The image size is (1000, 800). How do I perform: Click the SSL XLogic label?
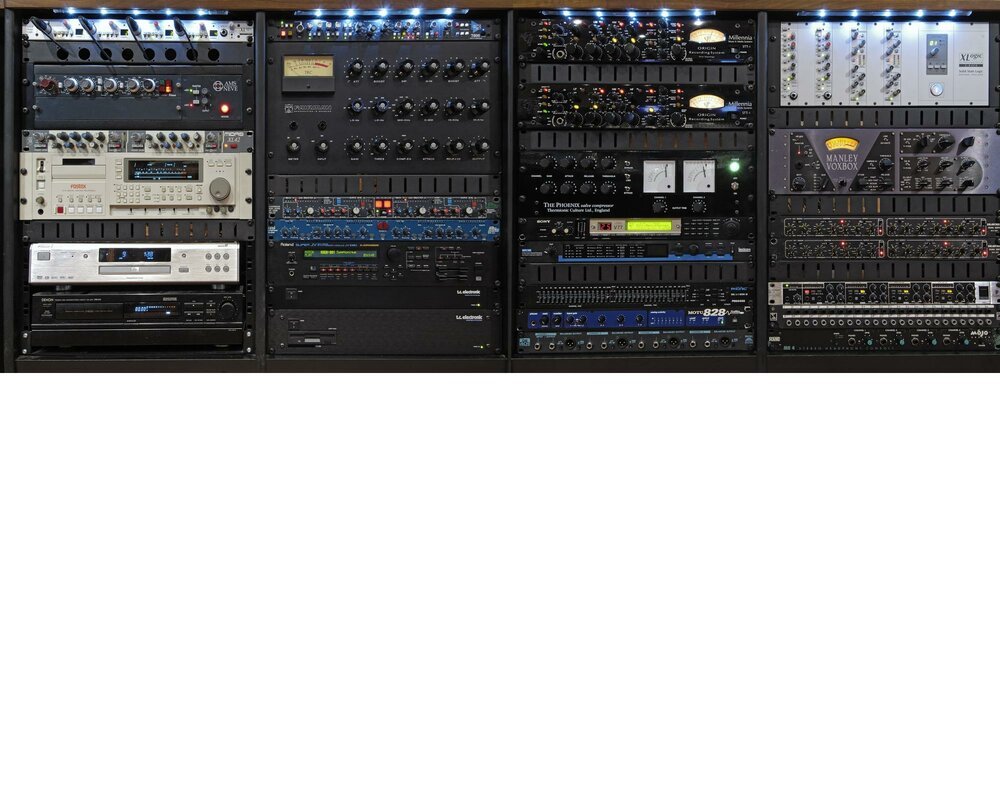pyautogui.click(x=971, y=57)
